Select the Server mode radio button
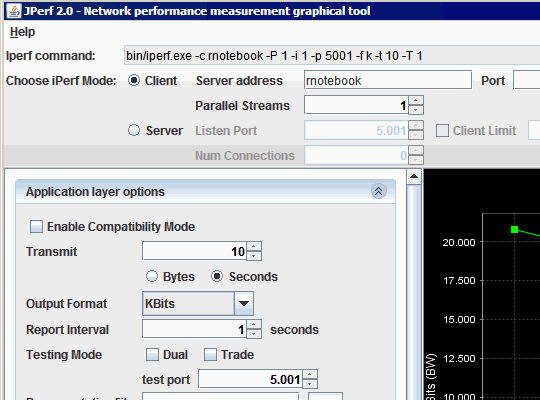 point(134,131)
